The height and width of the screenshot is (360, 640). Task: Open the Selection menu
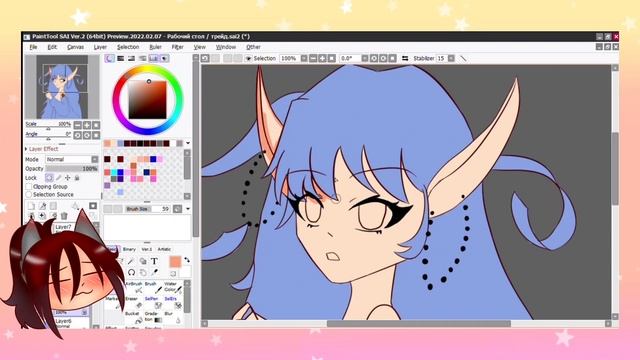[128, 47]
